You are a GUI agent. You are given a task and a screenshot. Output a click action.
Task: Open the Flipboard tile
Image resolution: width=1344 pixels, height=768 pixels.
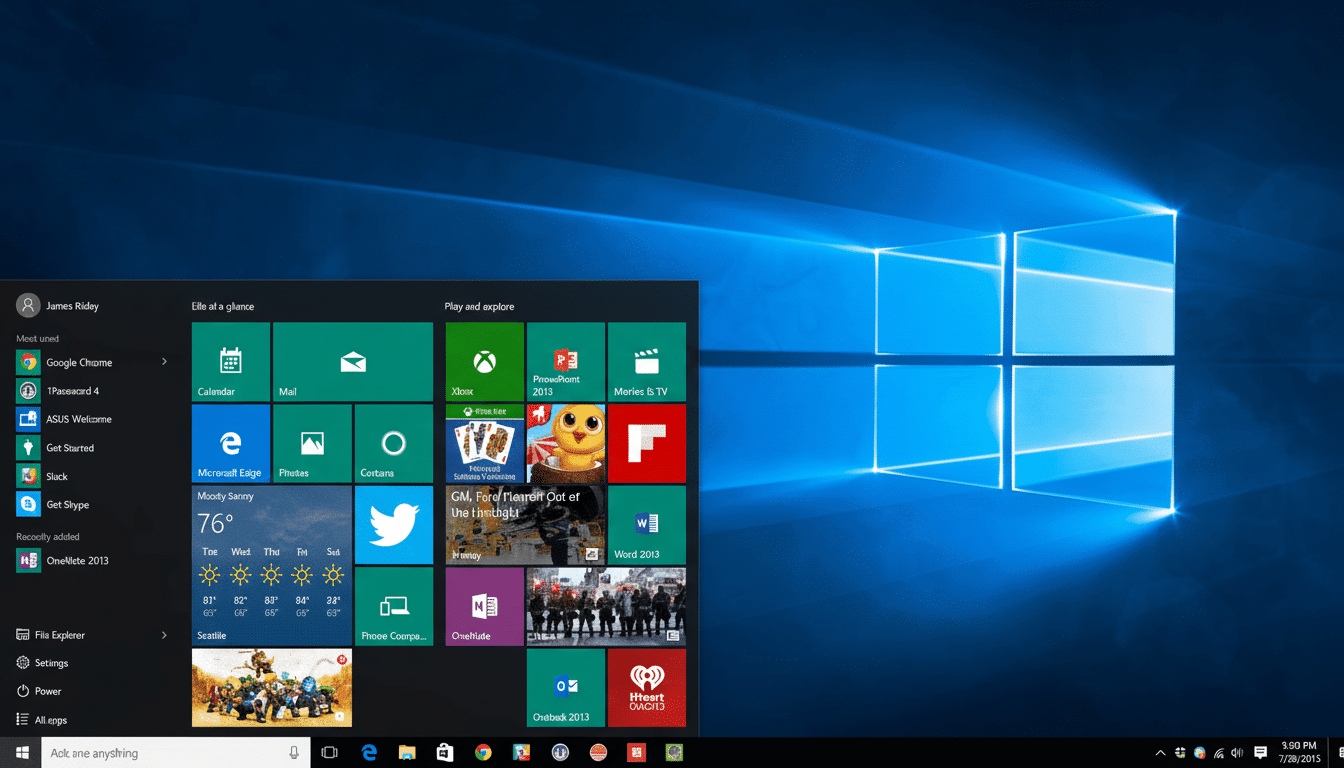tap(646, 443)
